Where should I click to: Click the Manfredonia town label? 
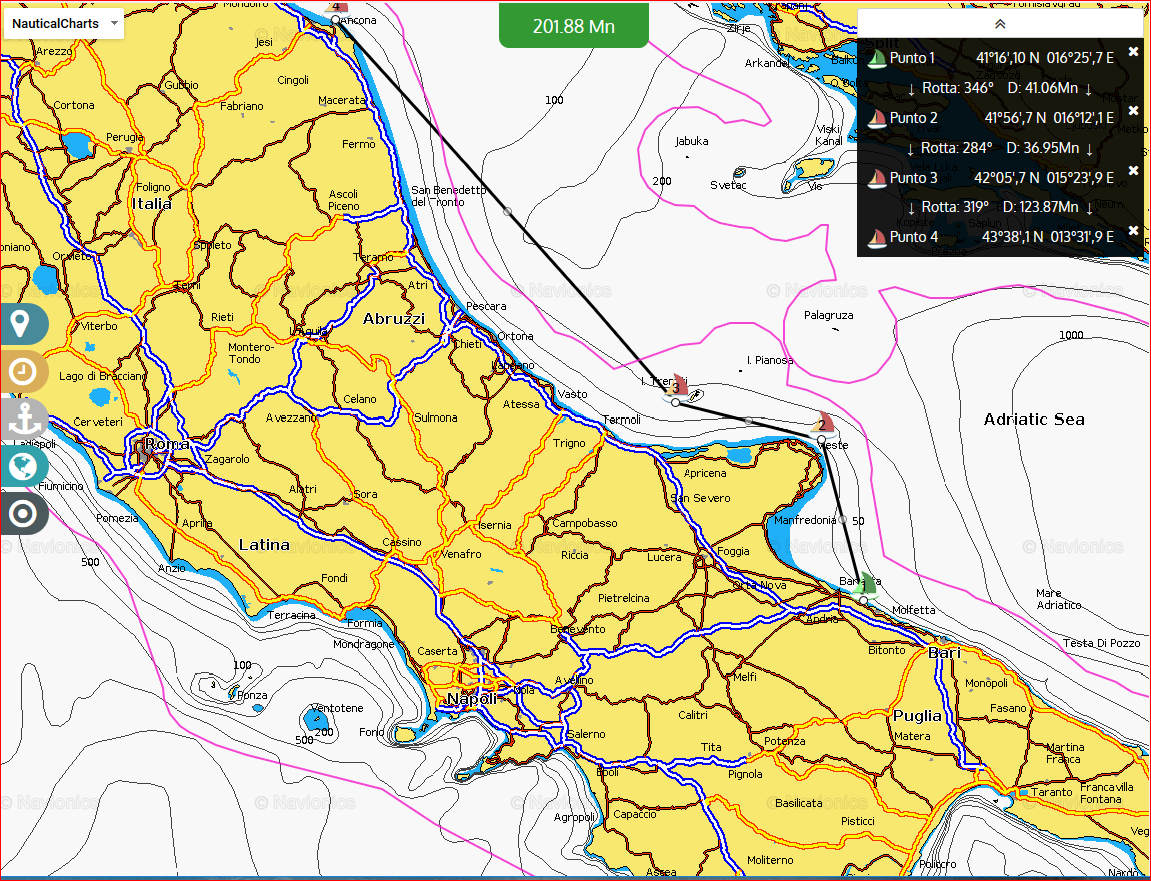coord(805,520)
